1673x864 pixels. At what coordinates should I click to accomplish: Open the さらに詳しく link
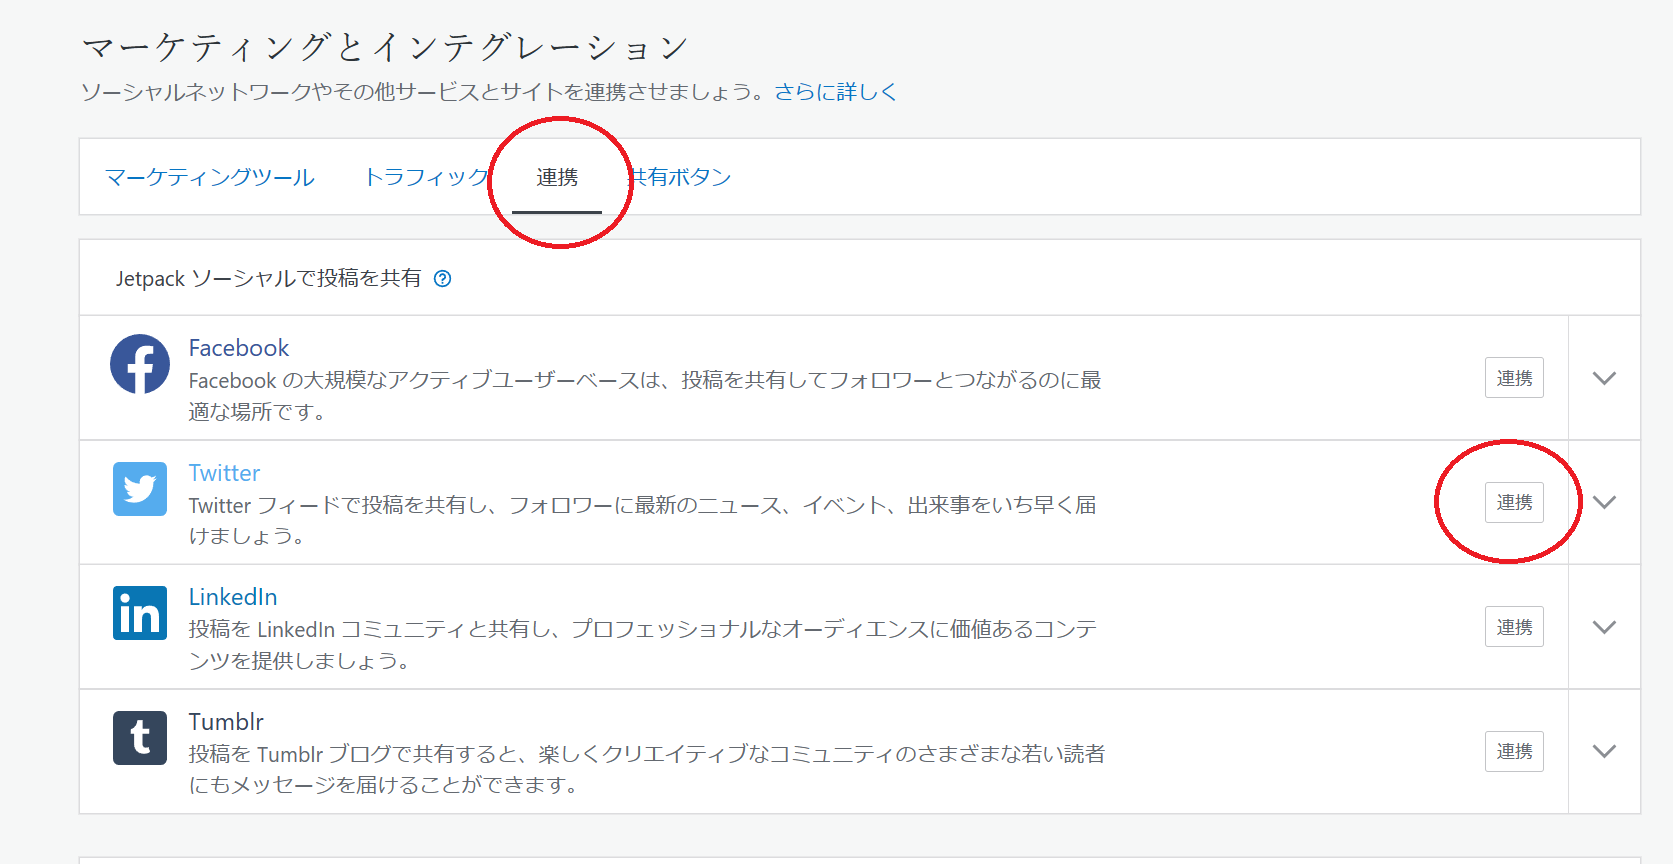tap(835, 92)
